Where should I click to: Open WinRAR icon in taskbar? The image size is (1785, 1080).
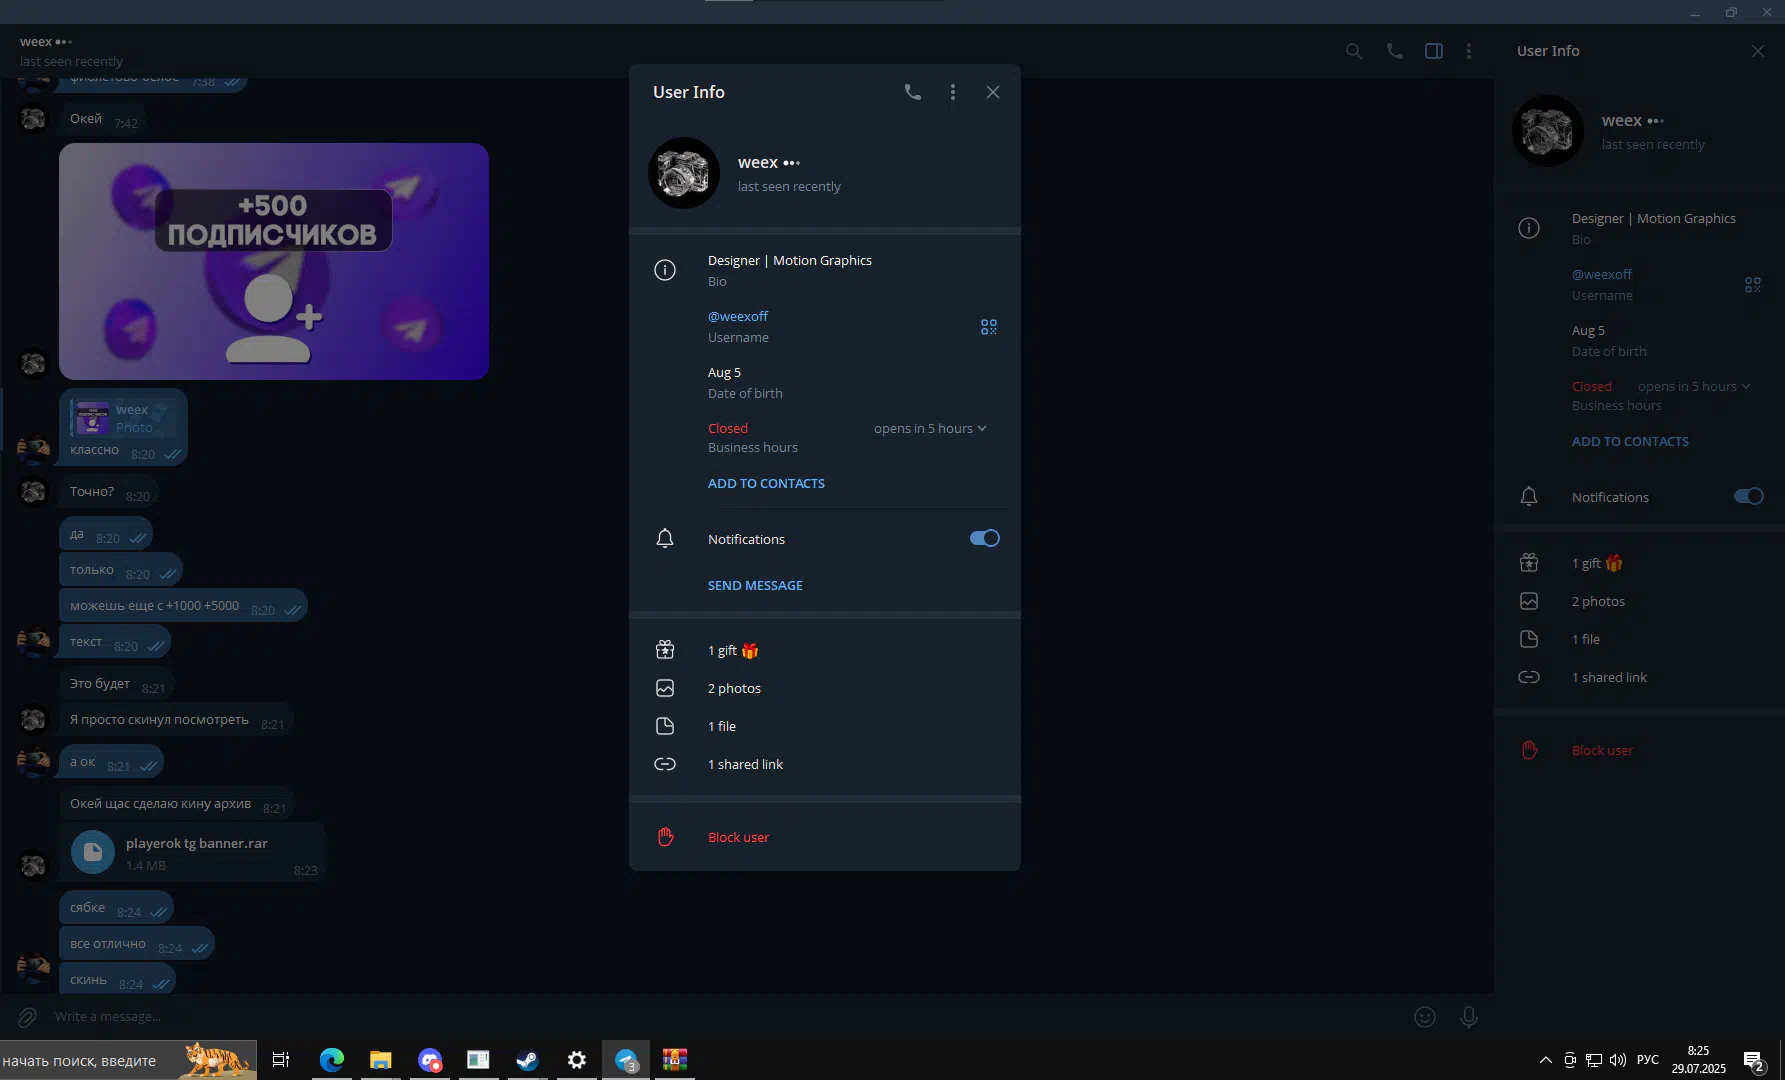[675, 1060]
